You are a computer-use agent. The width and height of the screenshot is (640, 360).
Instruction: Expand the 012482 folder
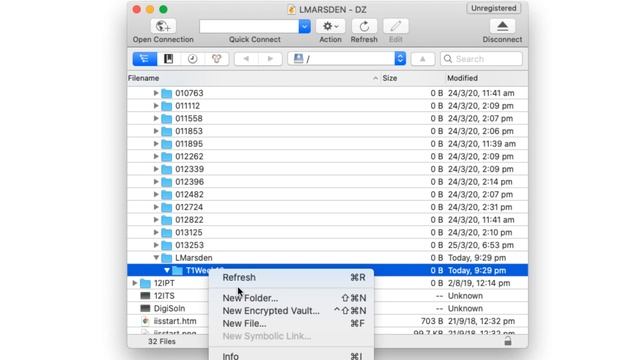tap(156, 194)
